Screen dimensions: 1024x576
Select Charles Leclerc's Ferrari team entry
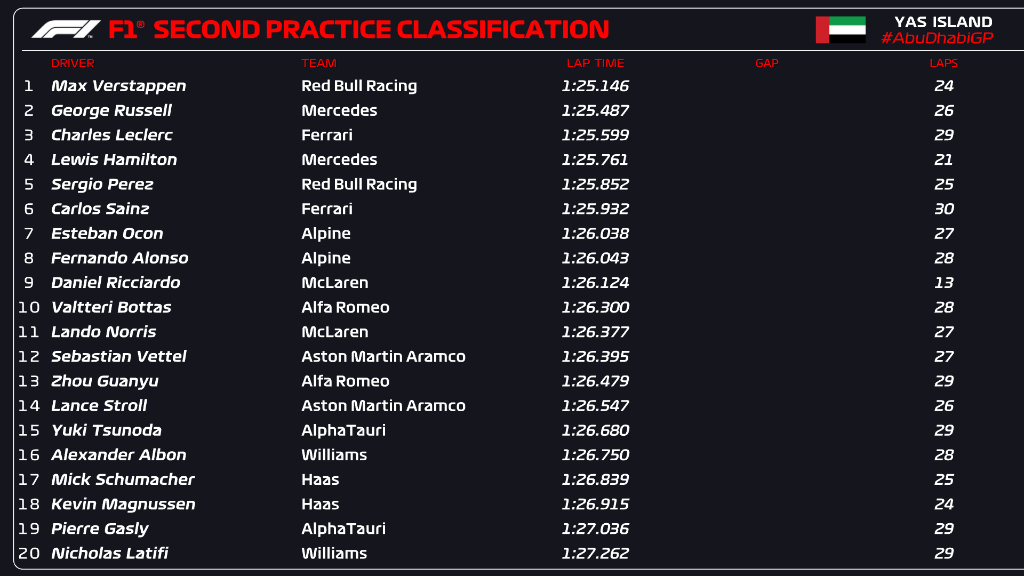327,135
